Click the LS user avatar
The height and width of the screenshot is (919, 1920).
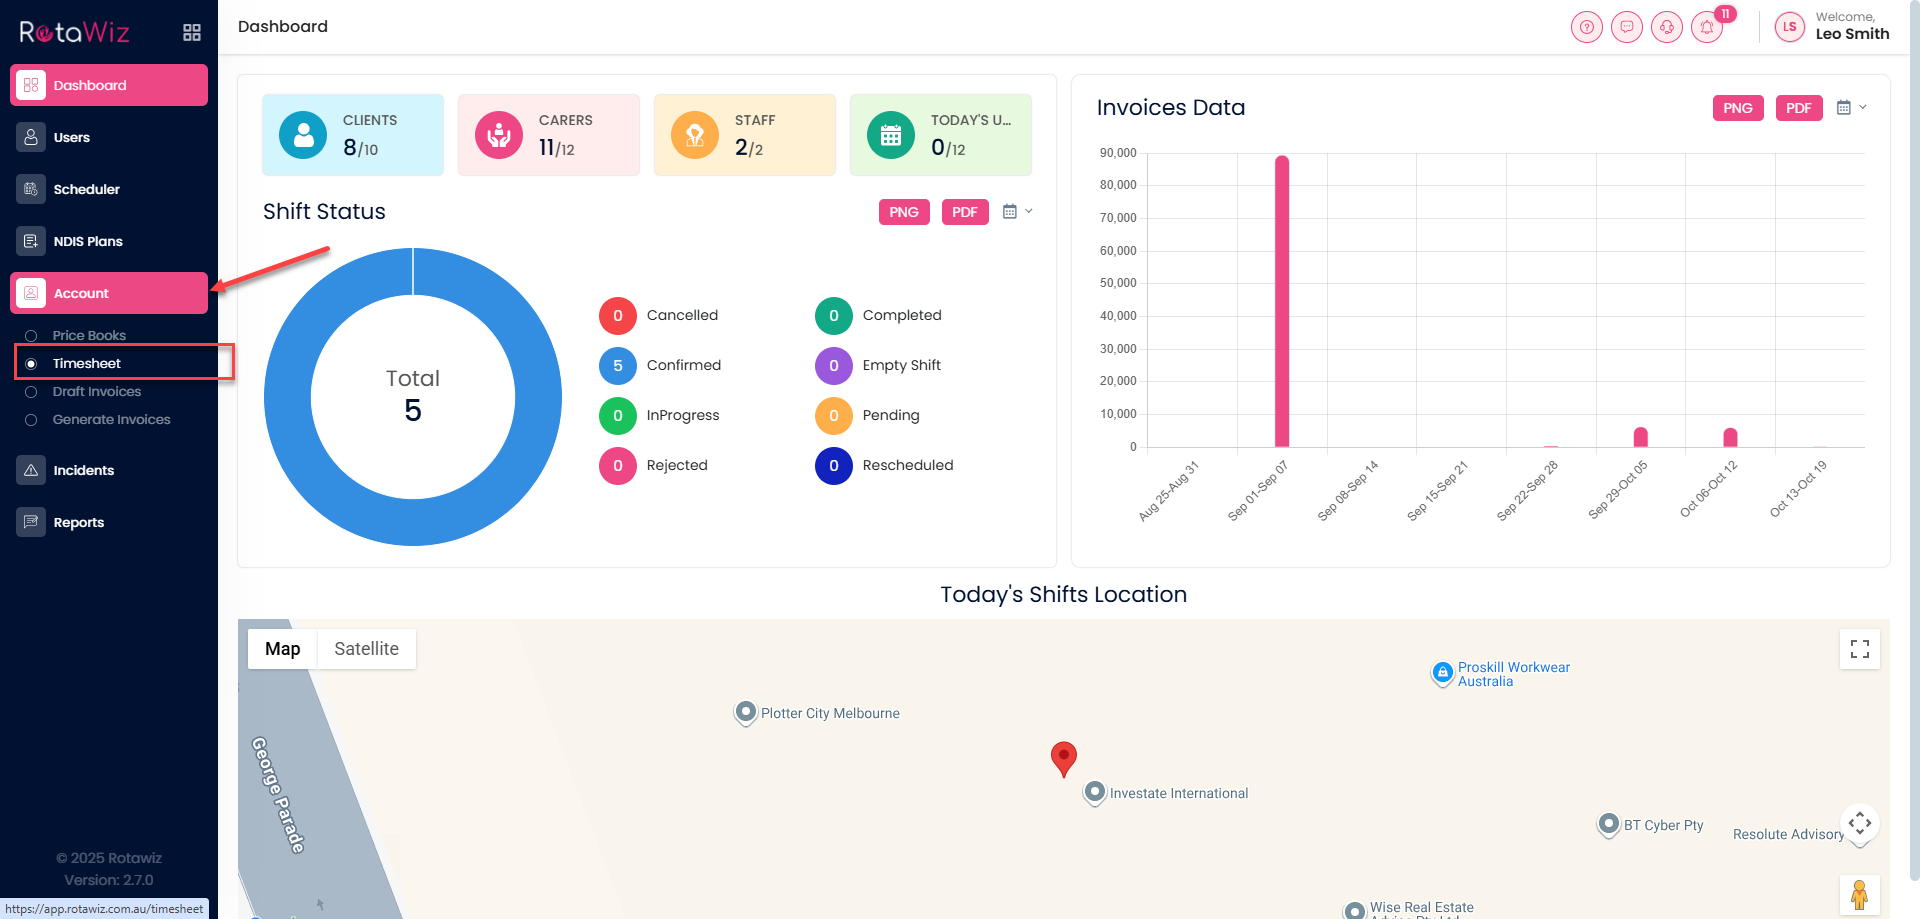click(1789, 27)
